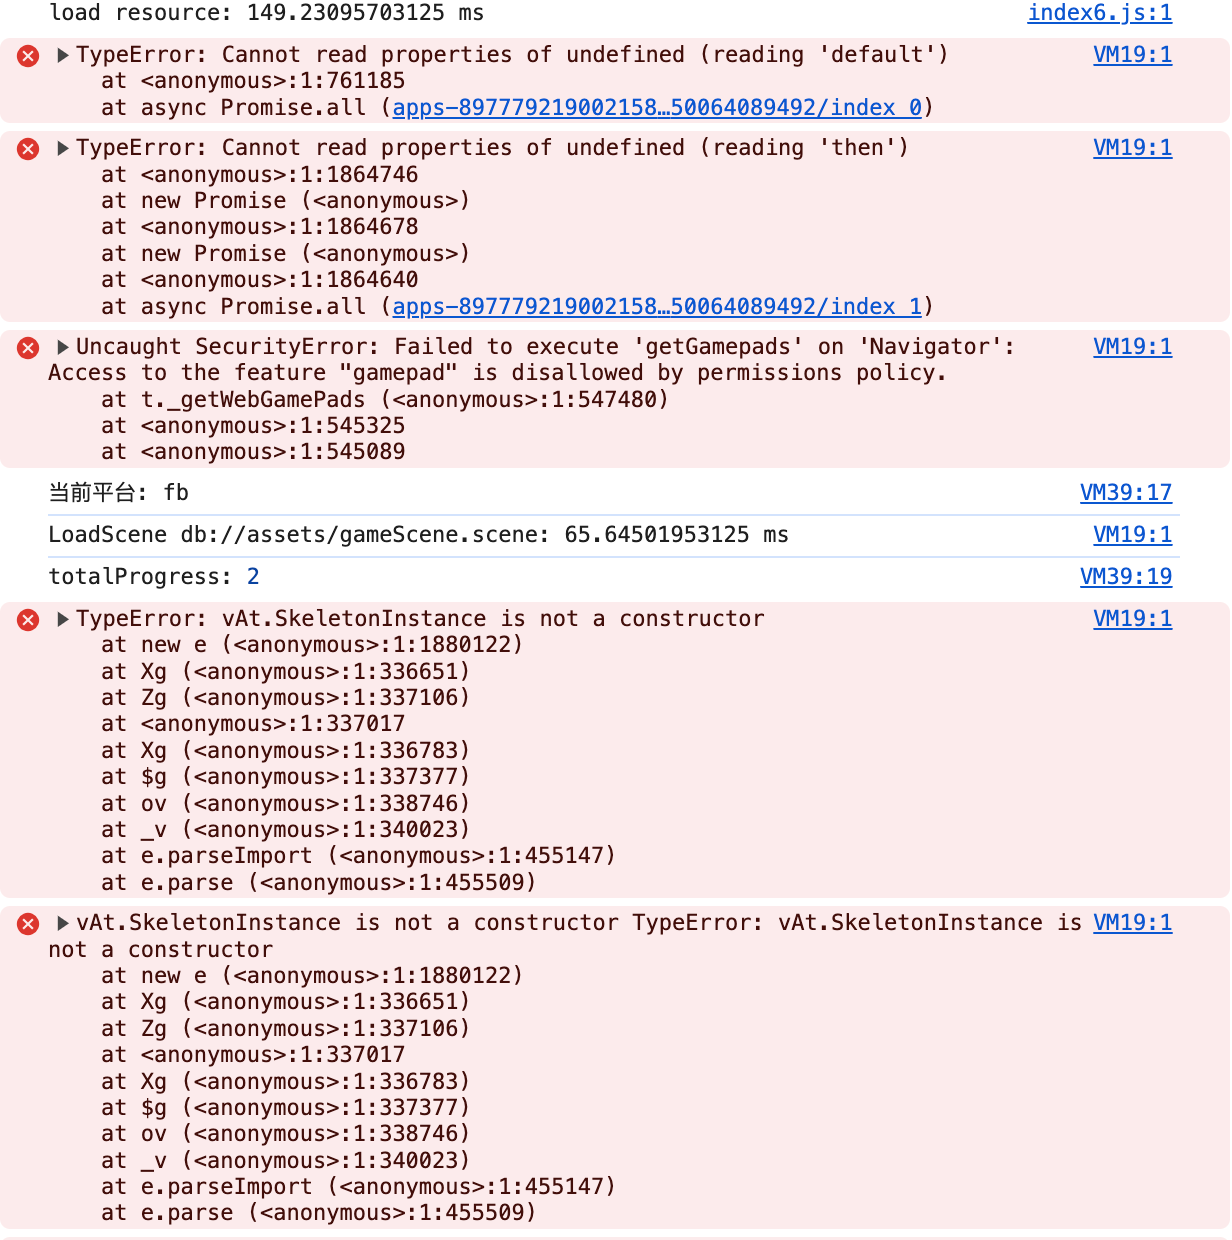Screen dimensions: 1232x1240
Task: Toggle first SkeletonInstance TypeError disclosure arrow
Action: pyautogui.click(x=63, y=619)
